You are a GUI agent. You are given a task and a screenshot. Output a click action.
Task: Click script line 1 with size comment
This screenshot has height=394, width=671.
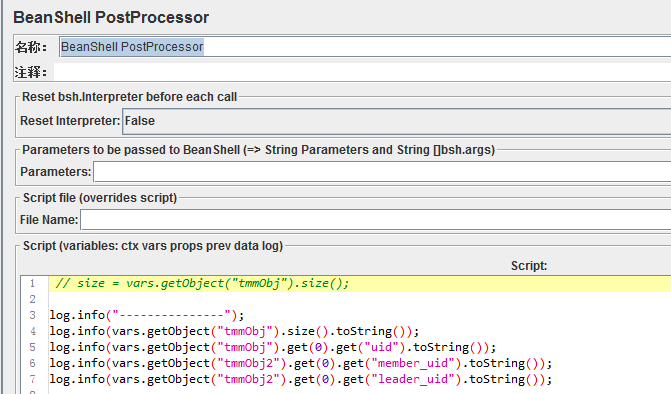pyautogui.click(x=360, y=284)
